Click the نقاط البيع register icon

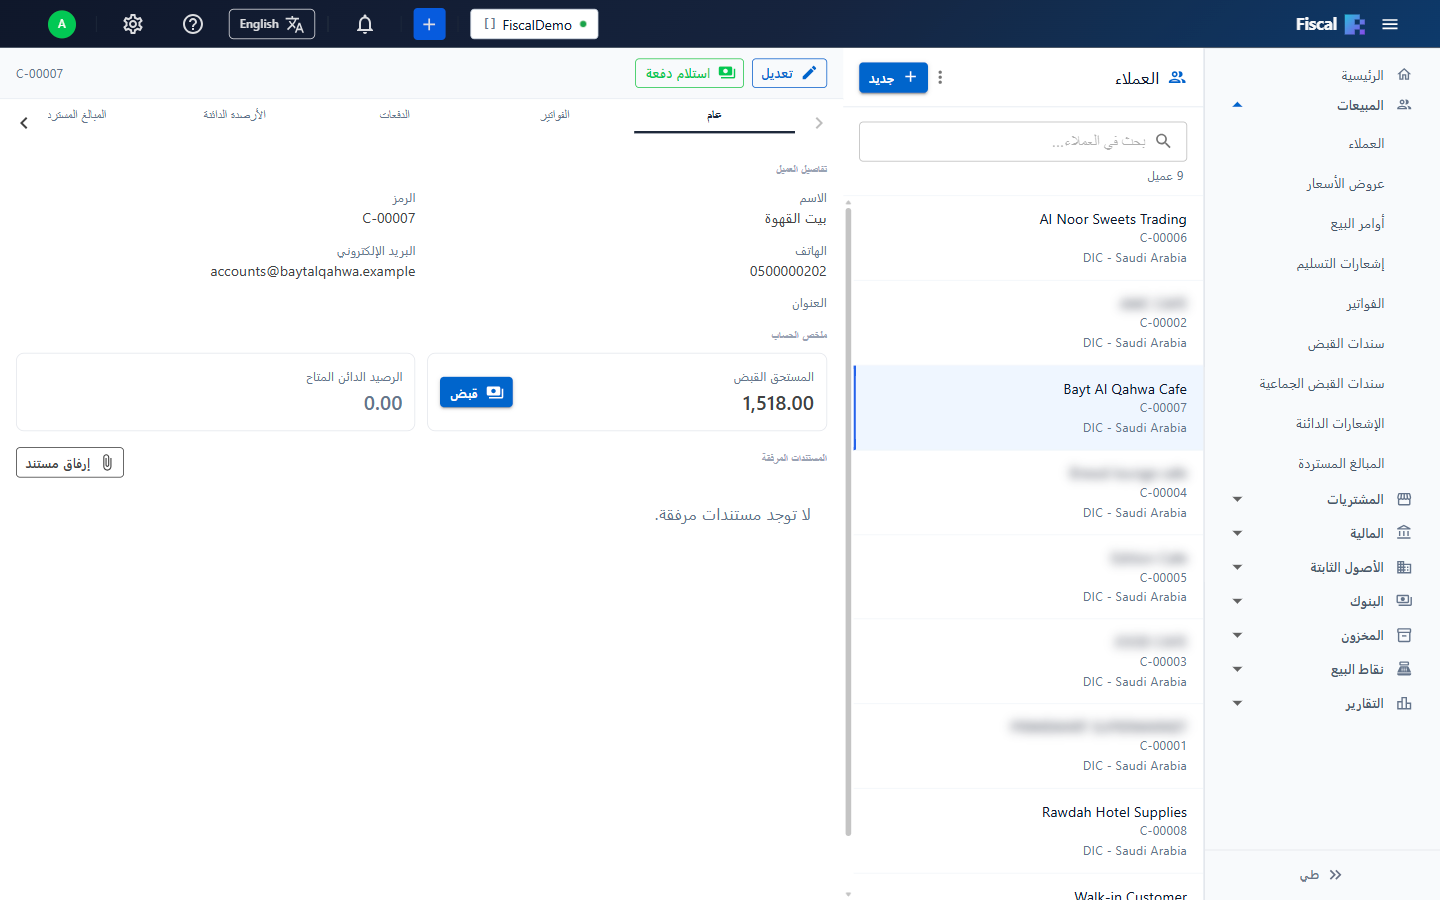(x=1404, y=669)
